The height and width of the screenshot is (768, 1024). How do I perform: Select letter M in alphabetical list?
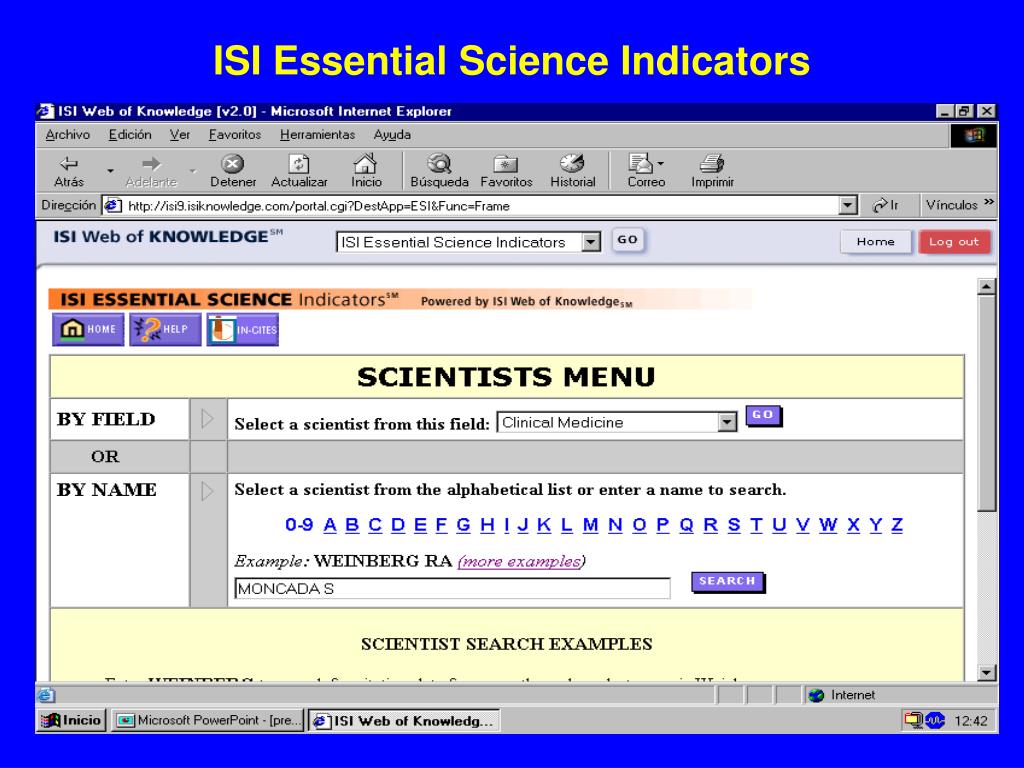[x=590, y=524]
